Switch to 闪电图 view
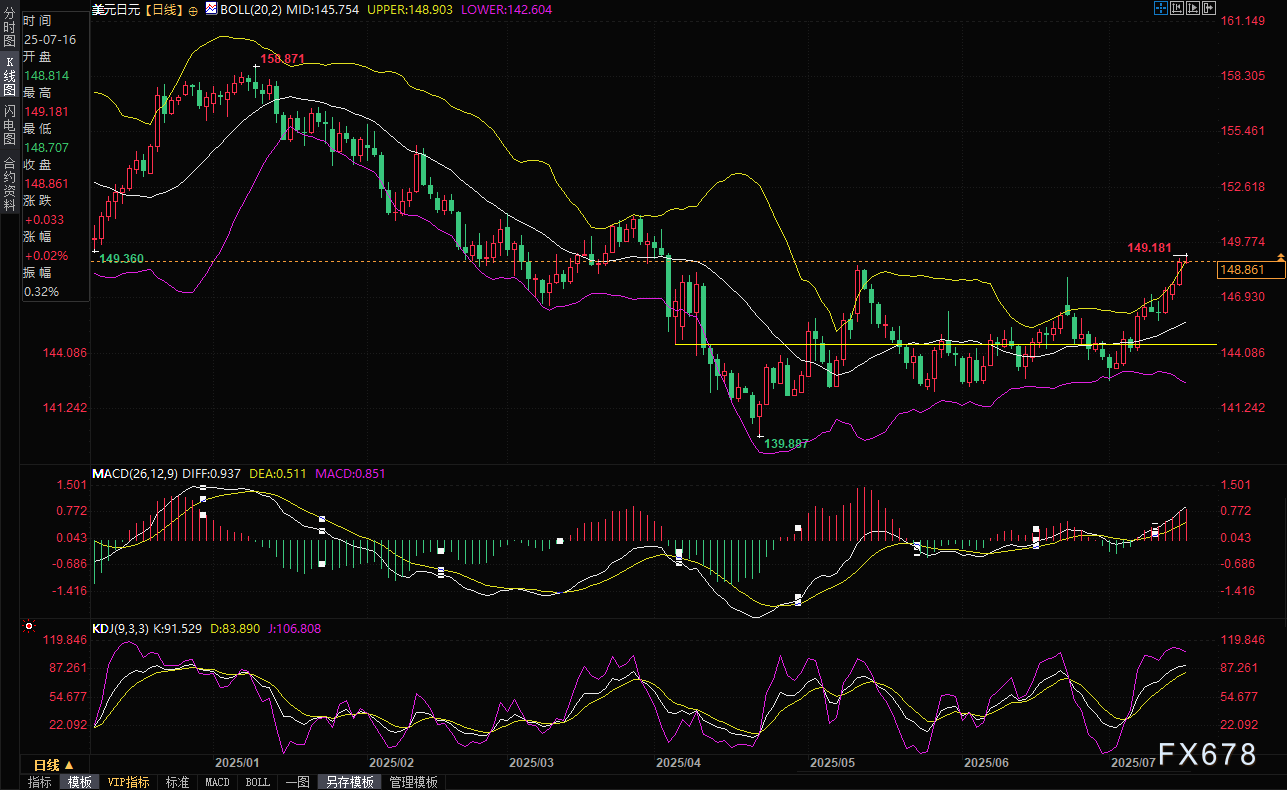1287x790 pixels. point(9,124)
